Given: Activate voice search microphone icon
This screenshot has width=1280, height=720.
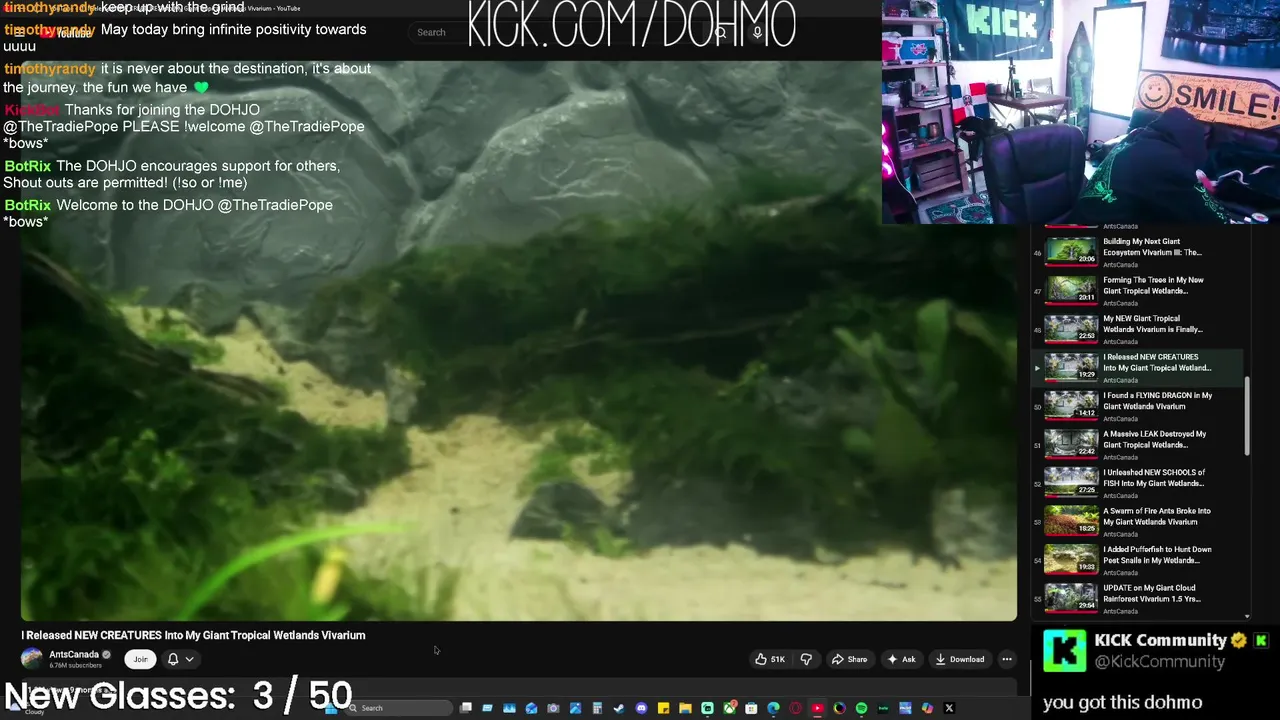Looking at the screenshot, I should click(757, 32).
